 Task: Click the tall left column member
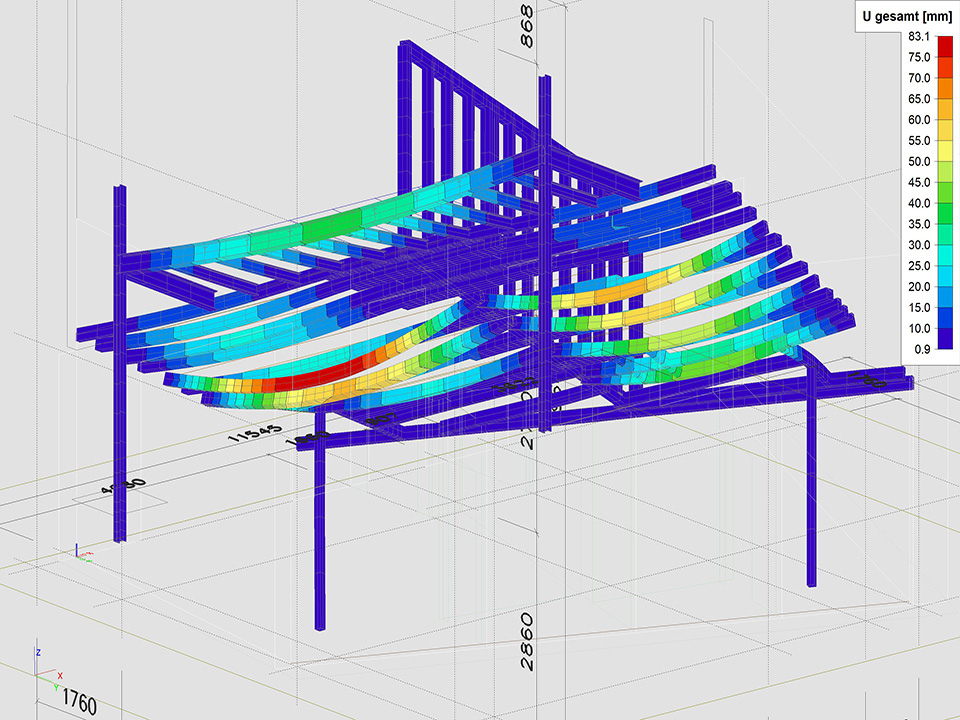pos(119,360)
